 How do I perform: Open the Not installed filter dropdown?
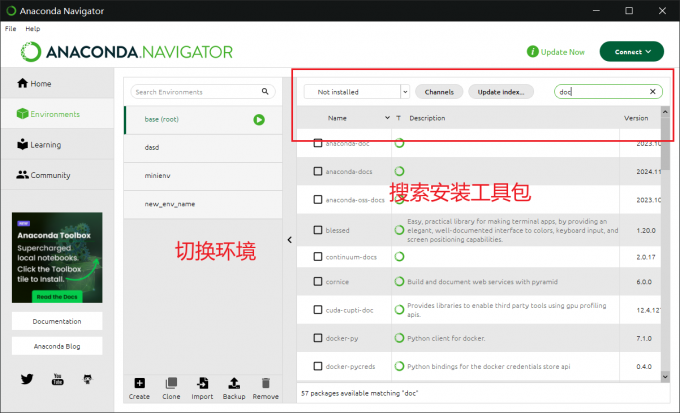(356, 92)
